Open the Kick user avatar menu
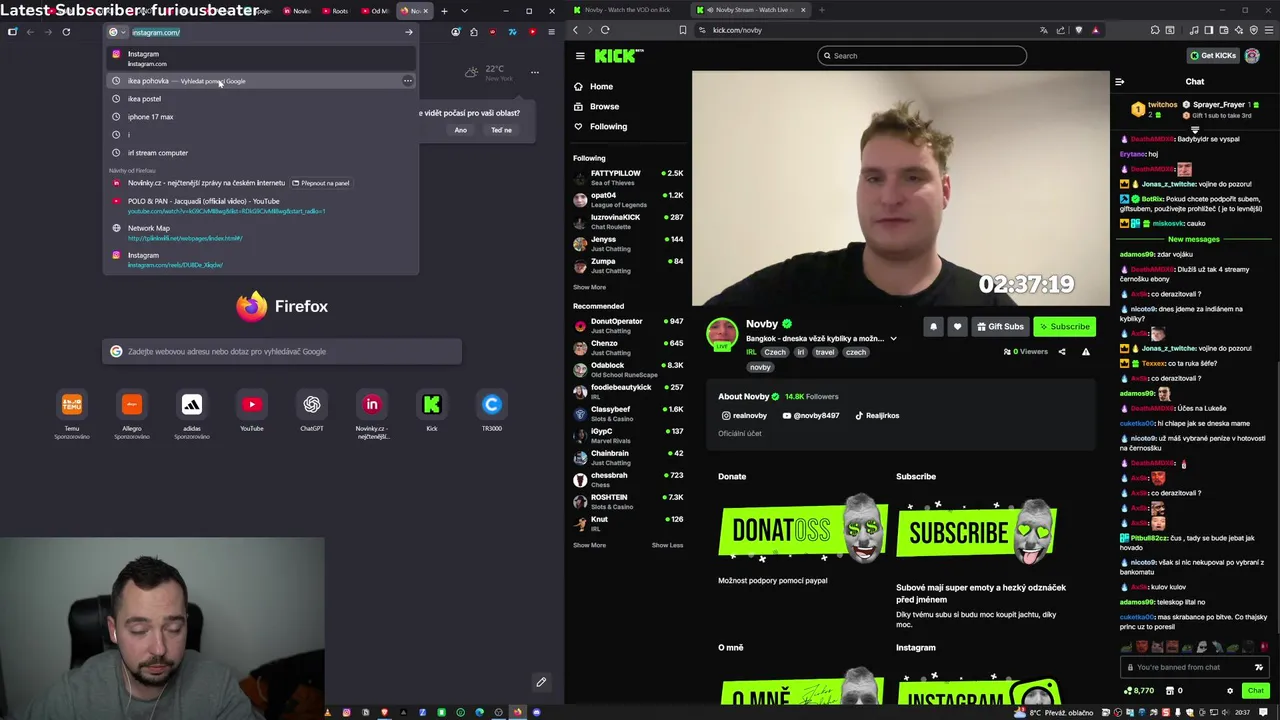Image resolution: width=1280 pixels, height=720 pixels. [x=1252, y=56]
